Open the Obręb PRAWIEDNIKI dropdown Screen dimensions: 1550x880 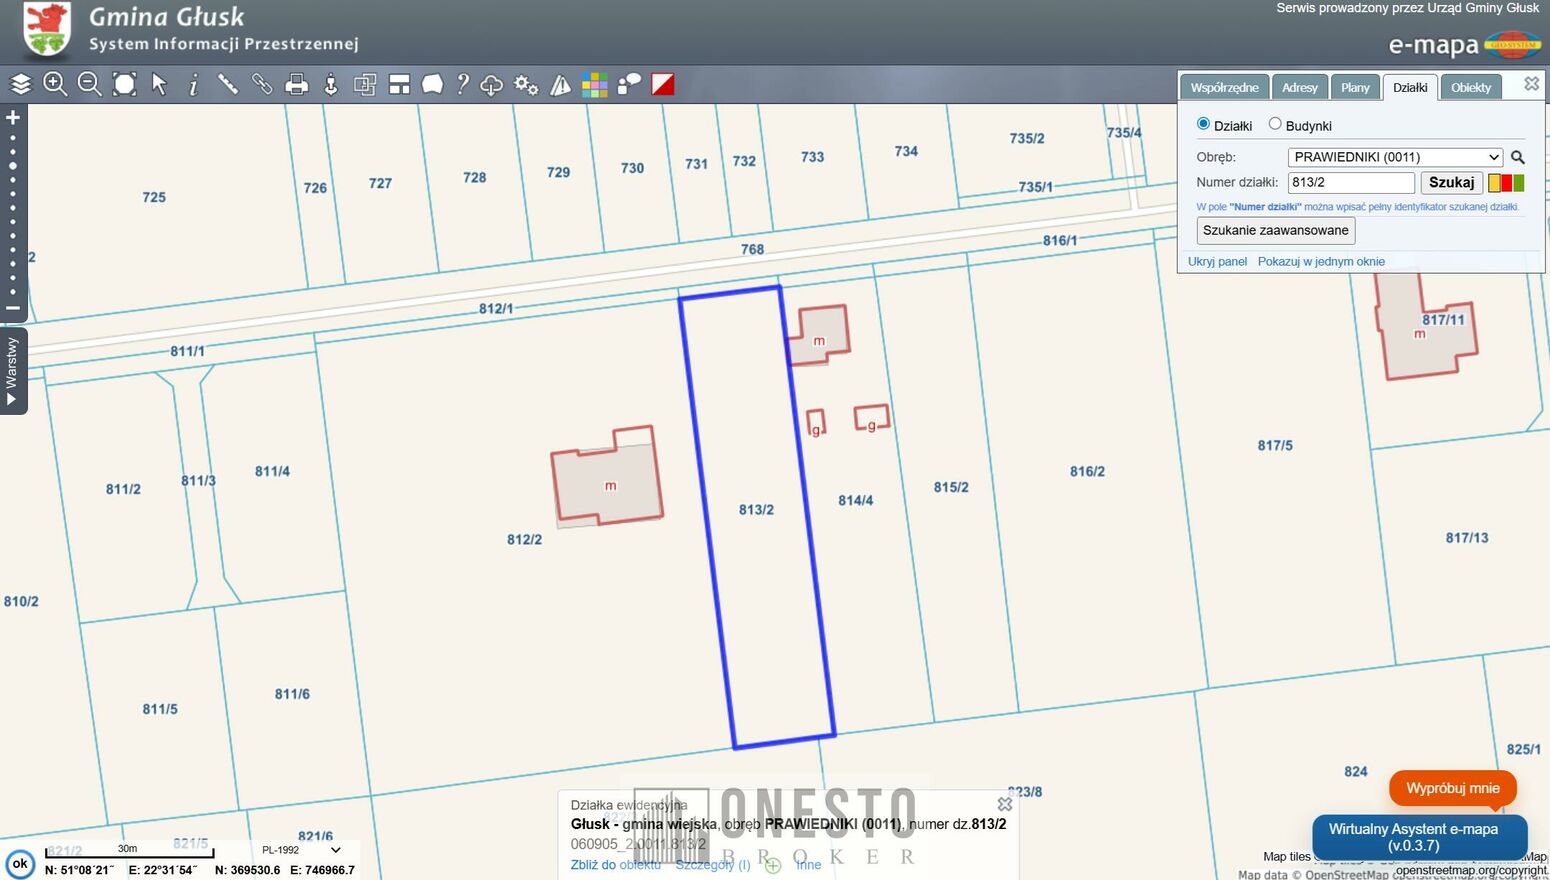point(1395,157)
